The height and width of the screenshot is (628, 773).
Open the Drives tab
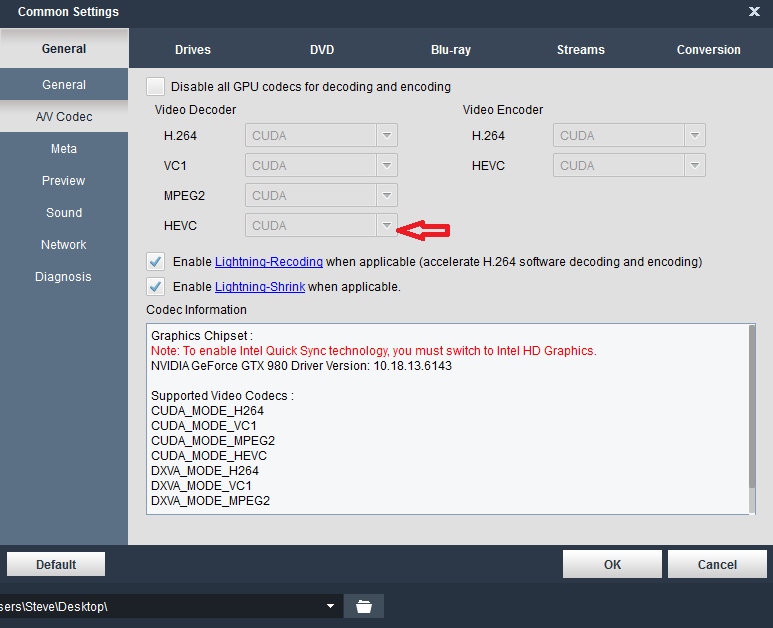pos(193,50)
